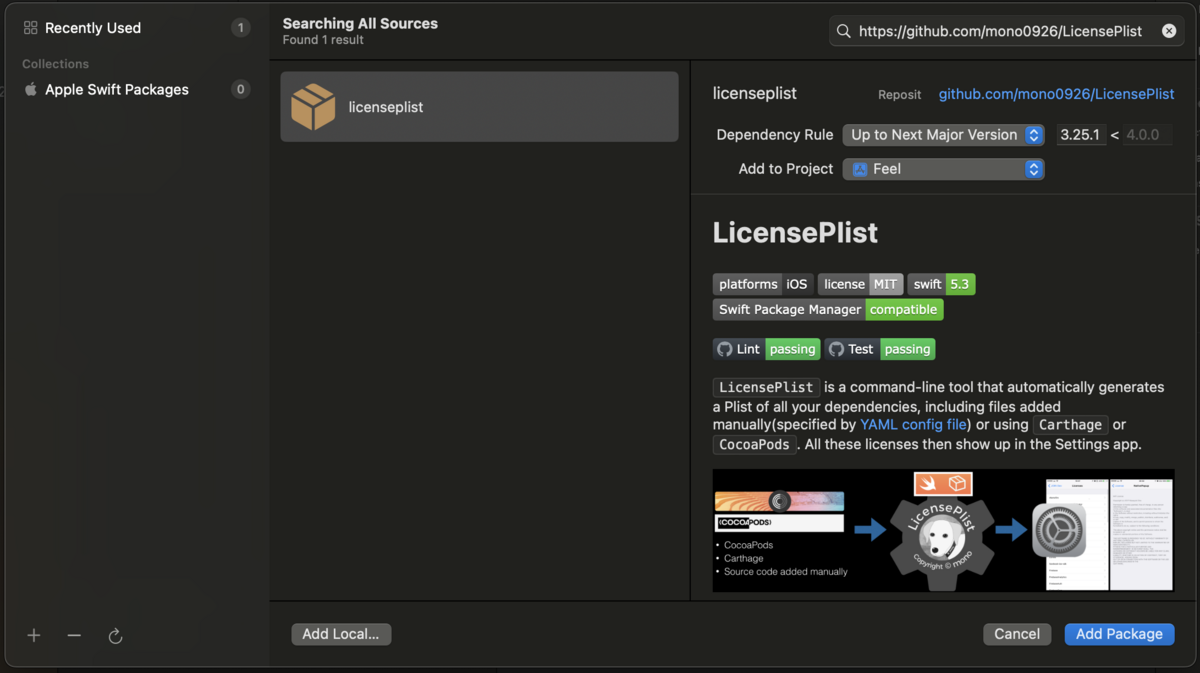Click the Recently Used grid icon

pos(30,28)
